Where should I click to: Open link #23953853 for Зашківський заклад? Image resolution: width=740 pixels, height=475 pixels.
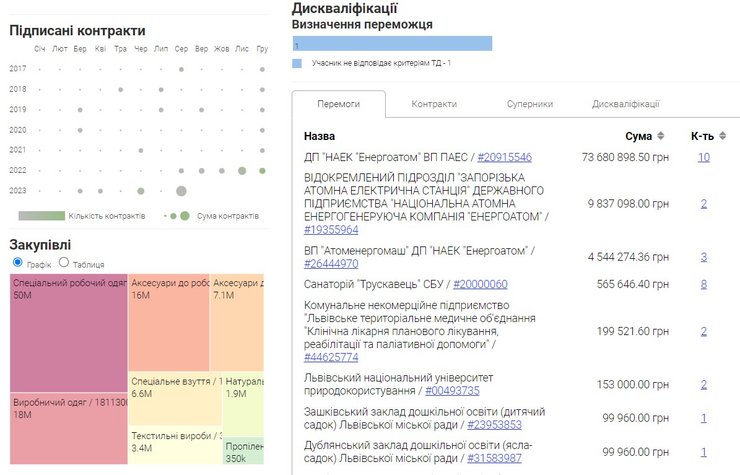pyautogui.click(x=495, y=425)
